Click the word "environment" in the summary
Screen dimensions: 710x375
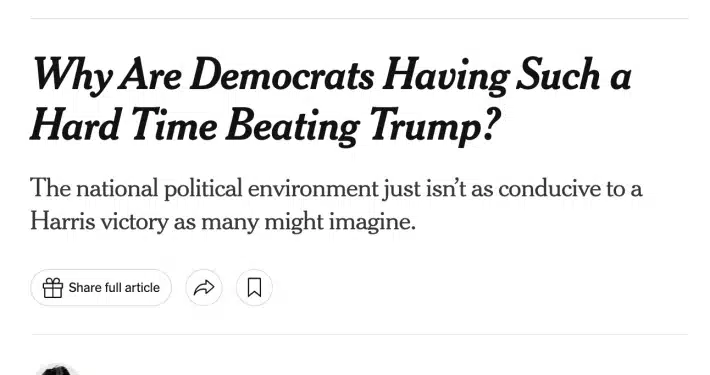312,188
